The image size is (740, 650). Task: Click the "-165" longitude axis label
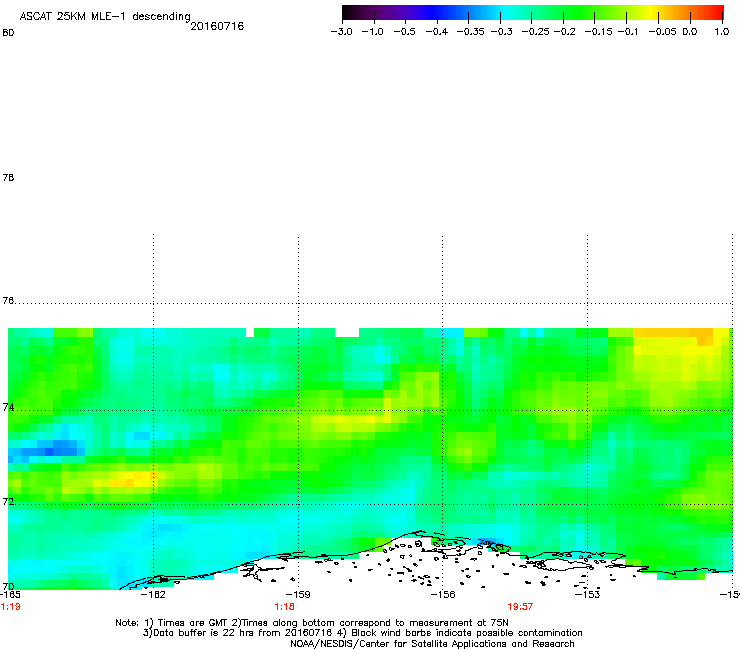pos(10,595)
